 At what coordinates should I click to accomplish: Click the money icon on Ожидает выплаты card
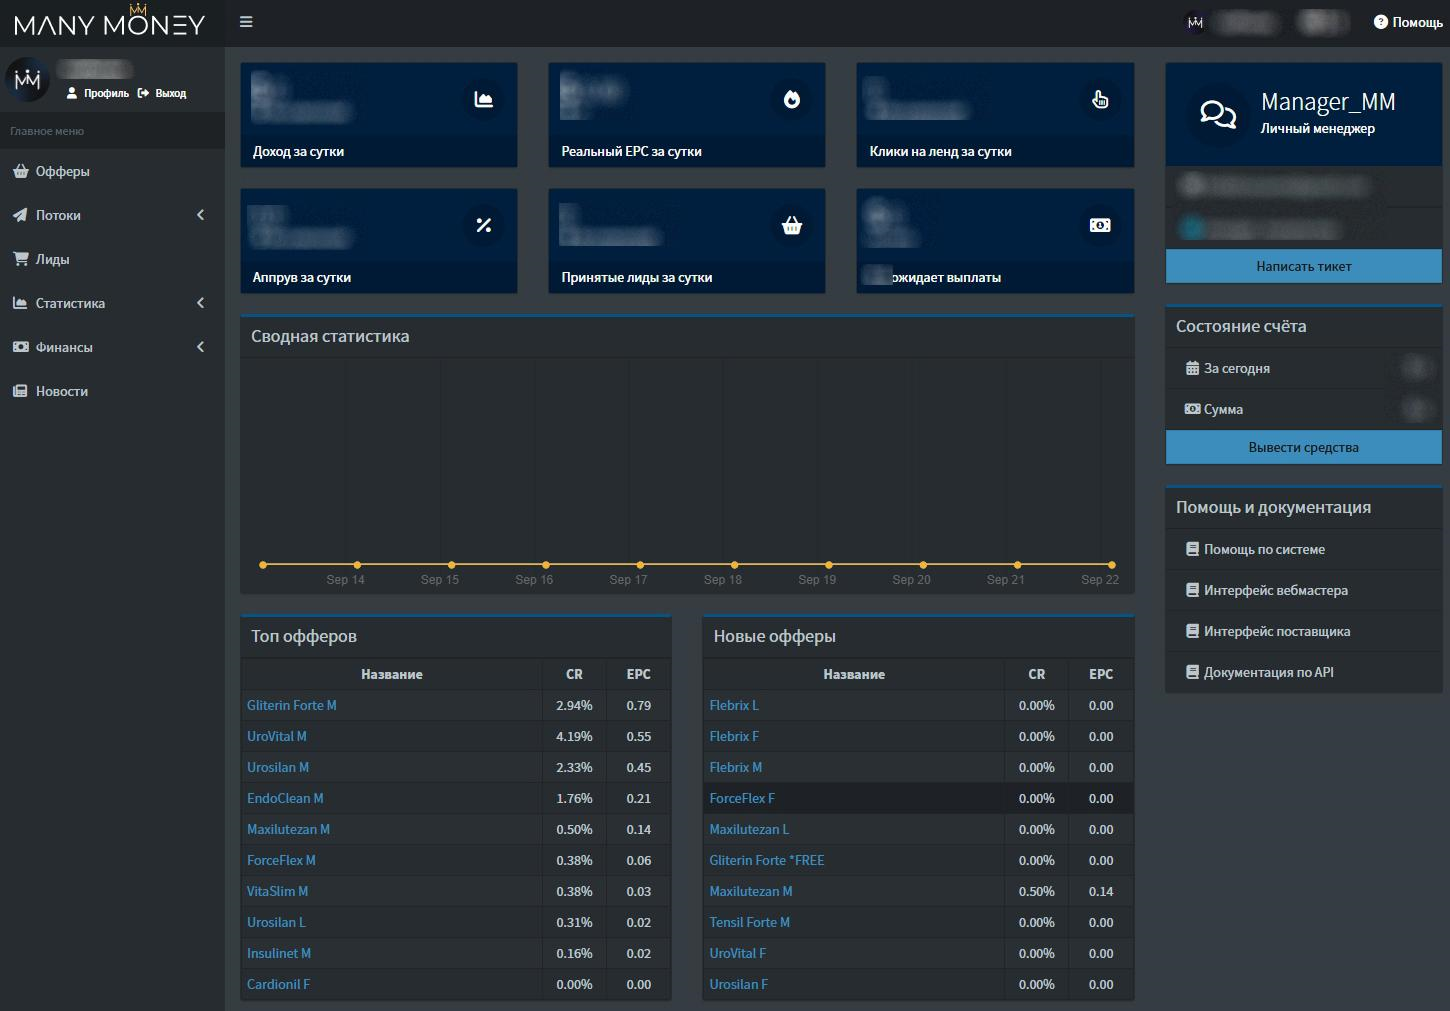[1100, 225]
